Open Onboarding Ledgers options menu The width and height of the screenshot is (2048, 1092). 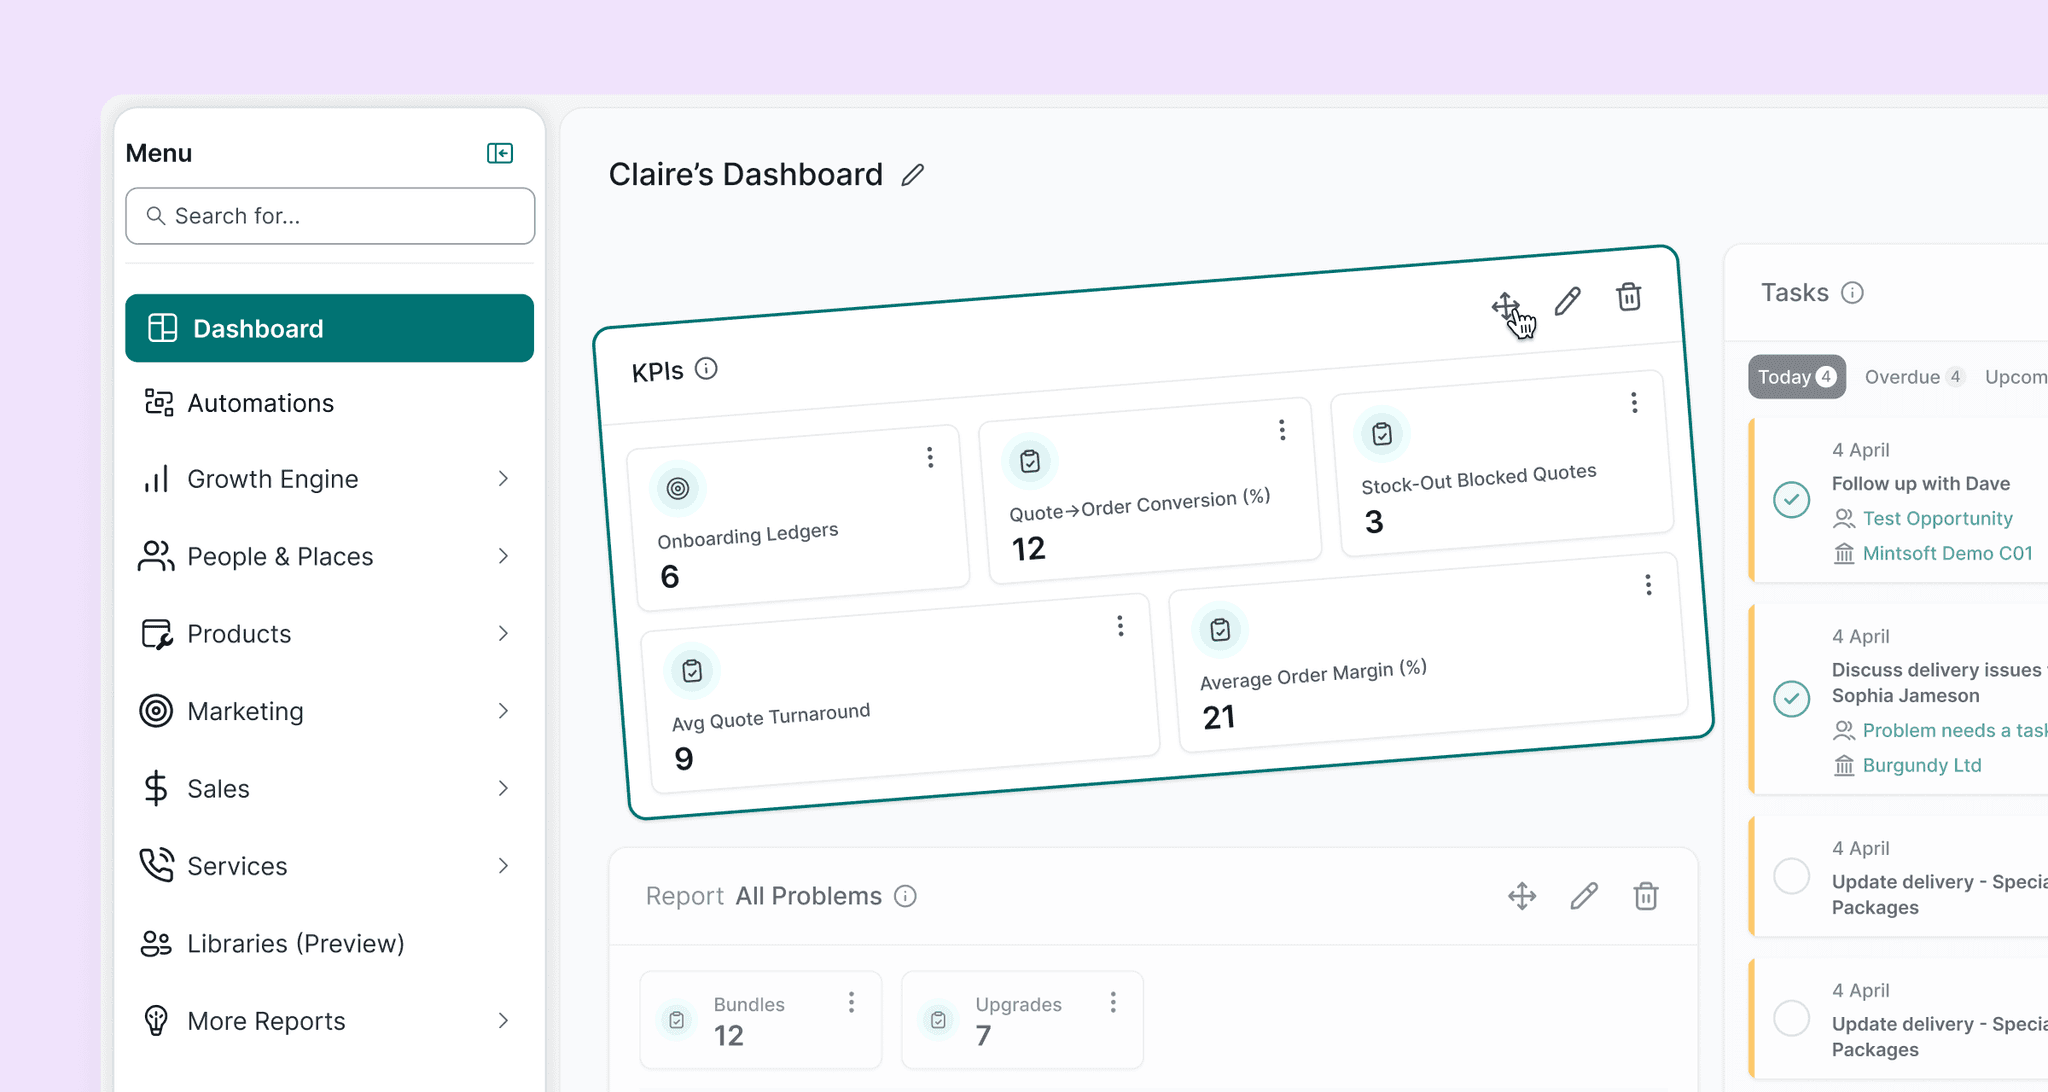930,457
